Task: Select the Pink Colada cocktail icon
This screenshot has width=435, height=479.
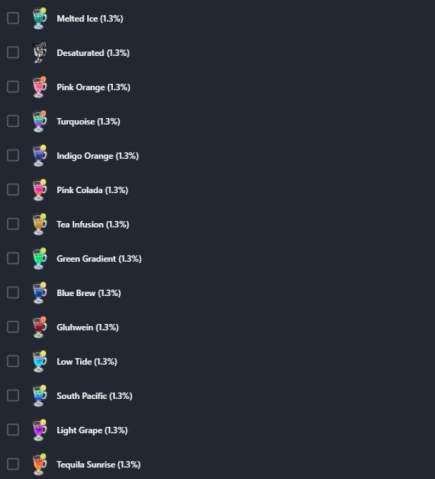Action: [x=39, y=190]
